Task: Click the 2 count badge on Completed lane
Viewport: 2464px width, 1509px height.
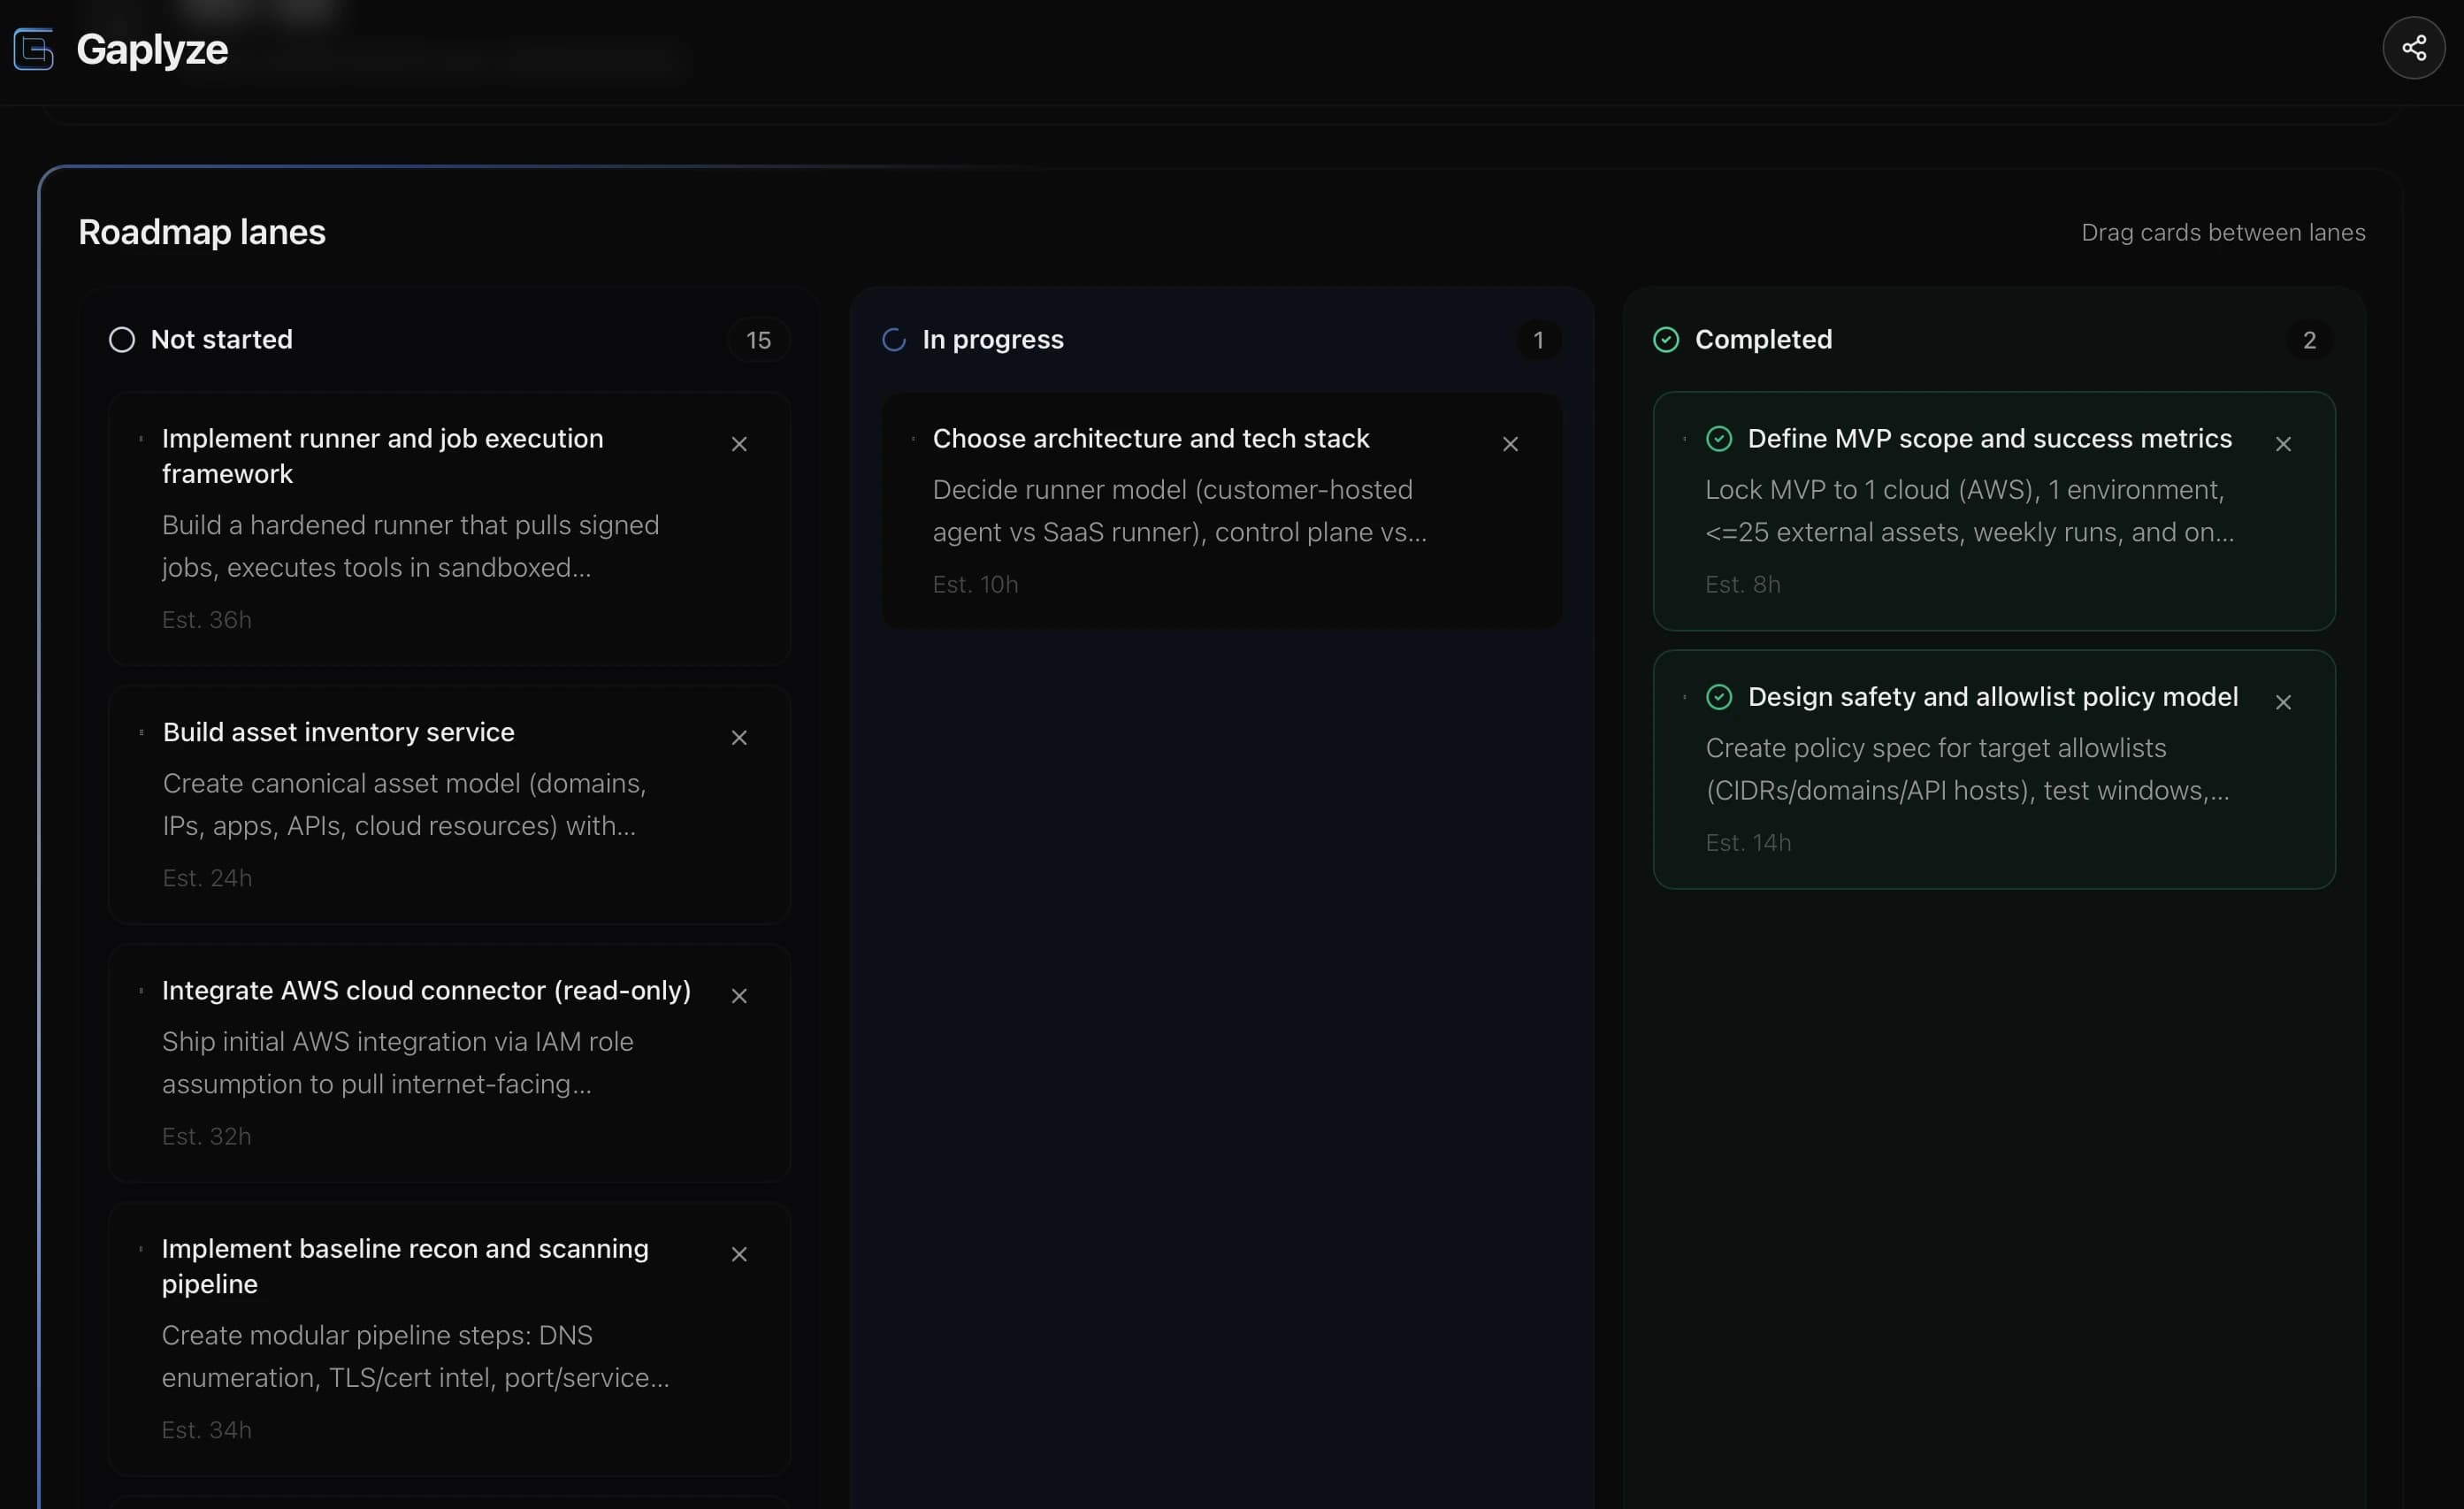Action: 2309,340
